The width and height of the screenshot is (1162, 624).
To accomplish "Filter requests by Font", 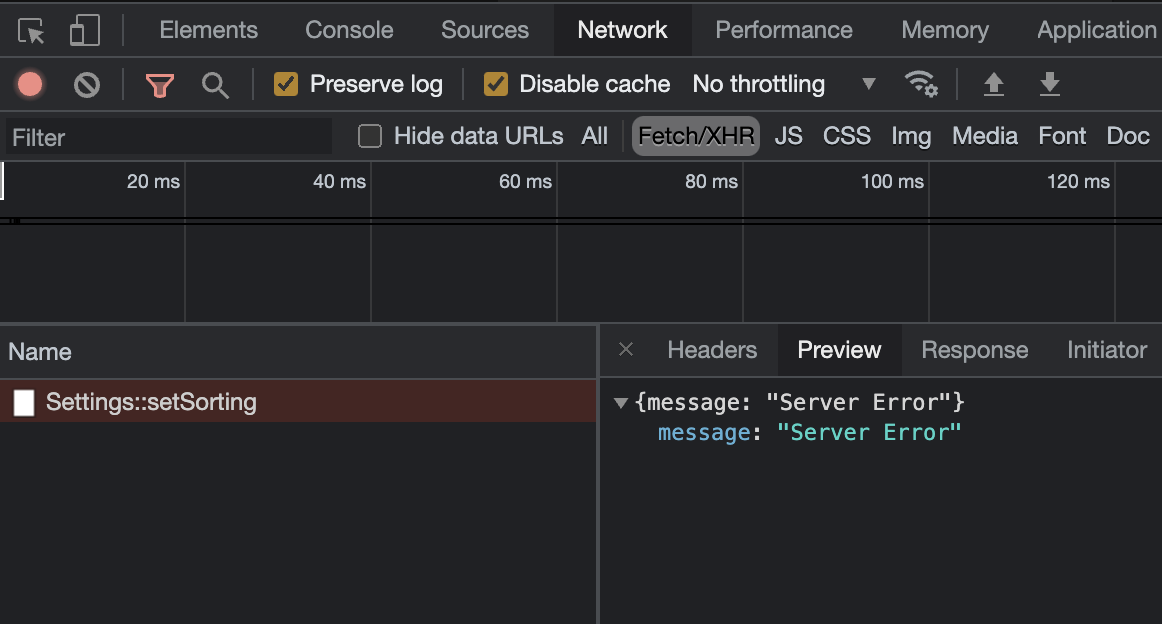I will coord(1062,136).
